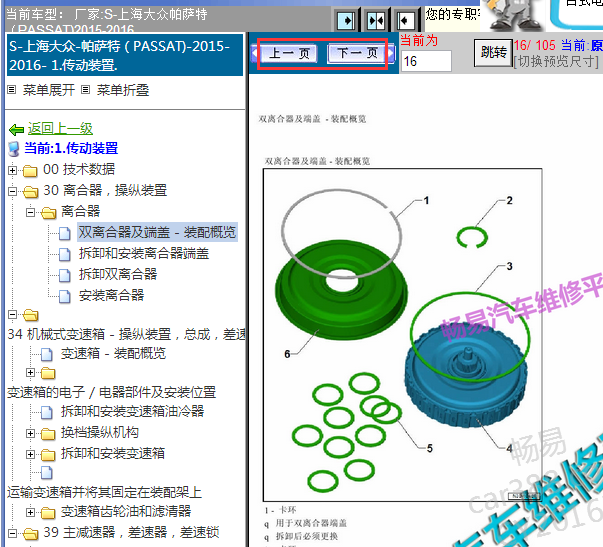Click the 返回上一级 back link
Screen dimensions: 603x547
[60, 128]
